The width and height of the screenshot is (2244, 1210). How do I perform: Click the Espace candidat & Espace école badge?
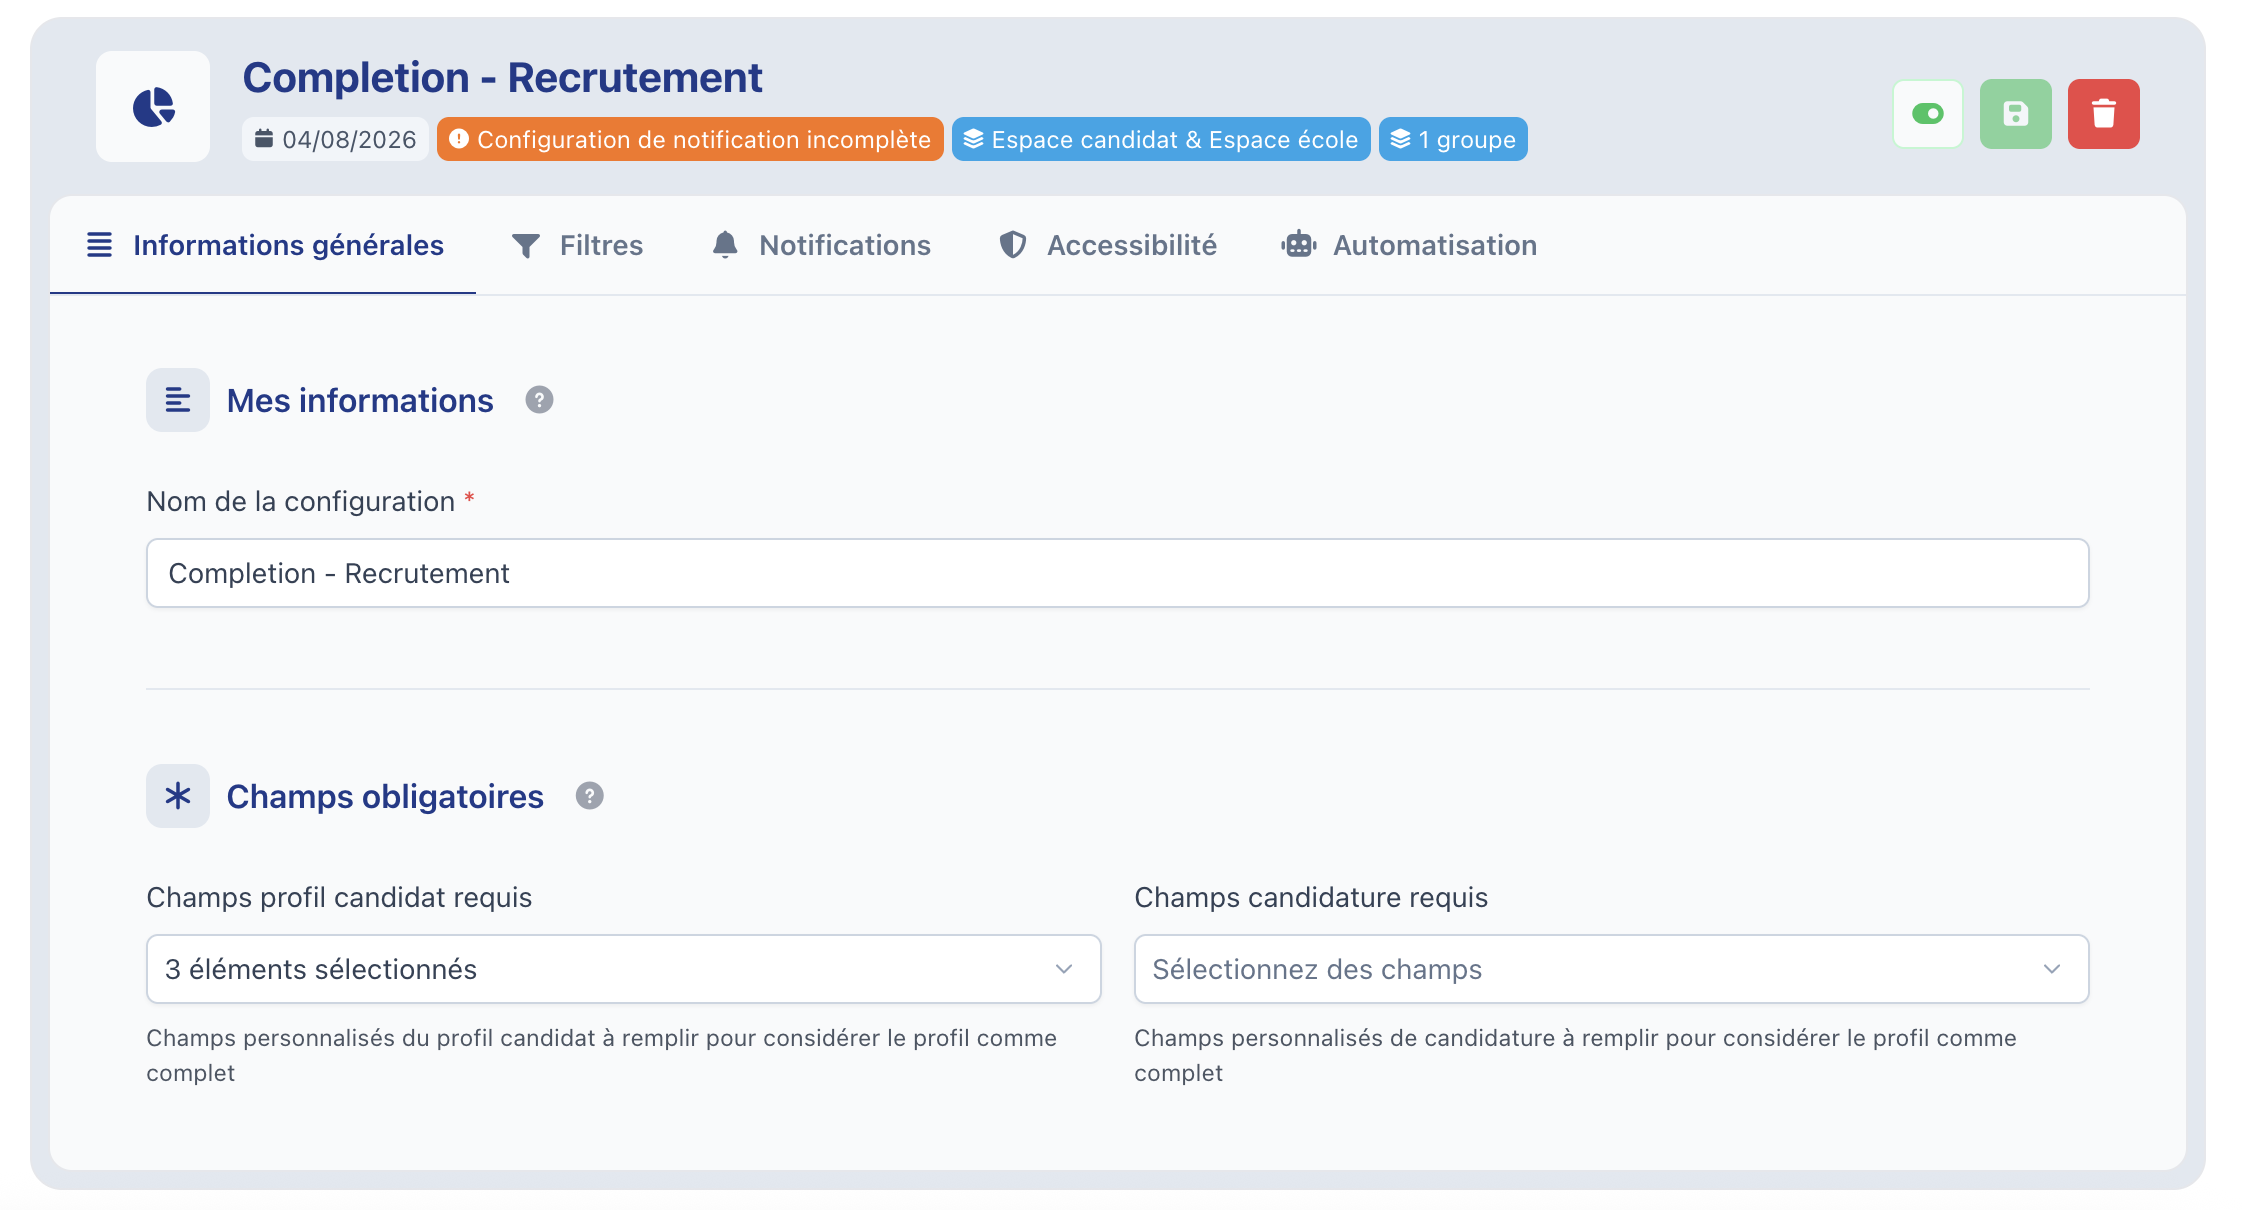pos(1161,139)
